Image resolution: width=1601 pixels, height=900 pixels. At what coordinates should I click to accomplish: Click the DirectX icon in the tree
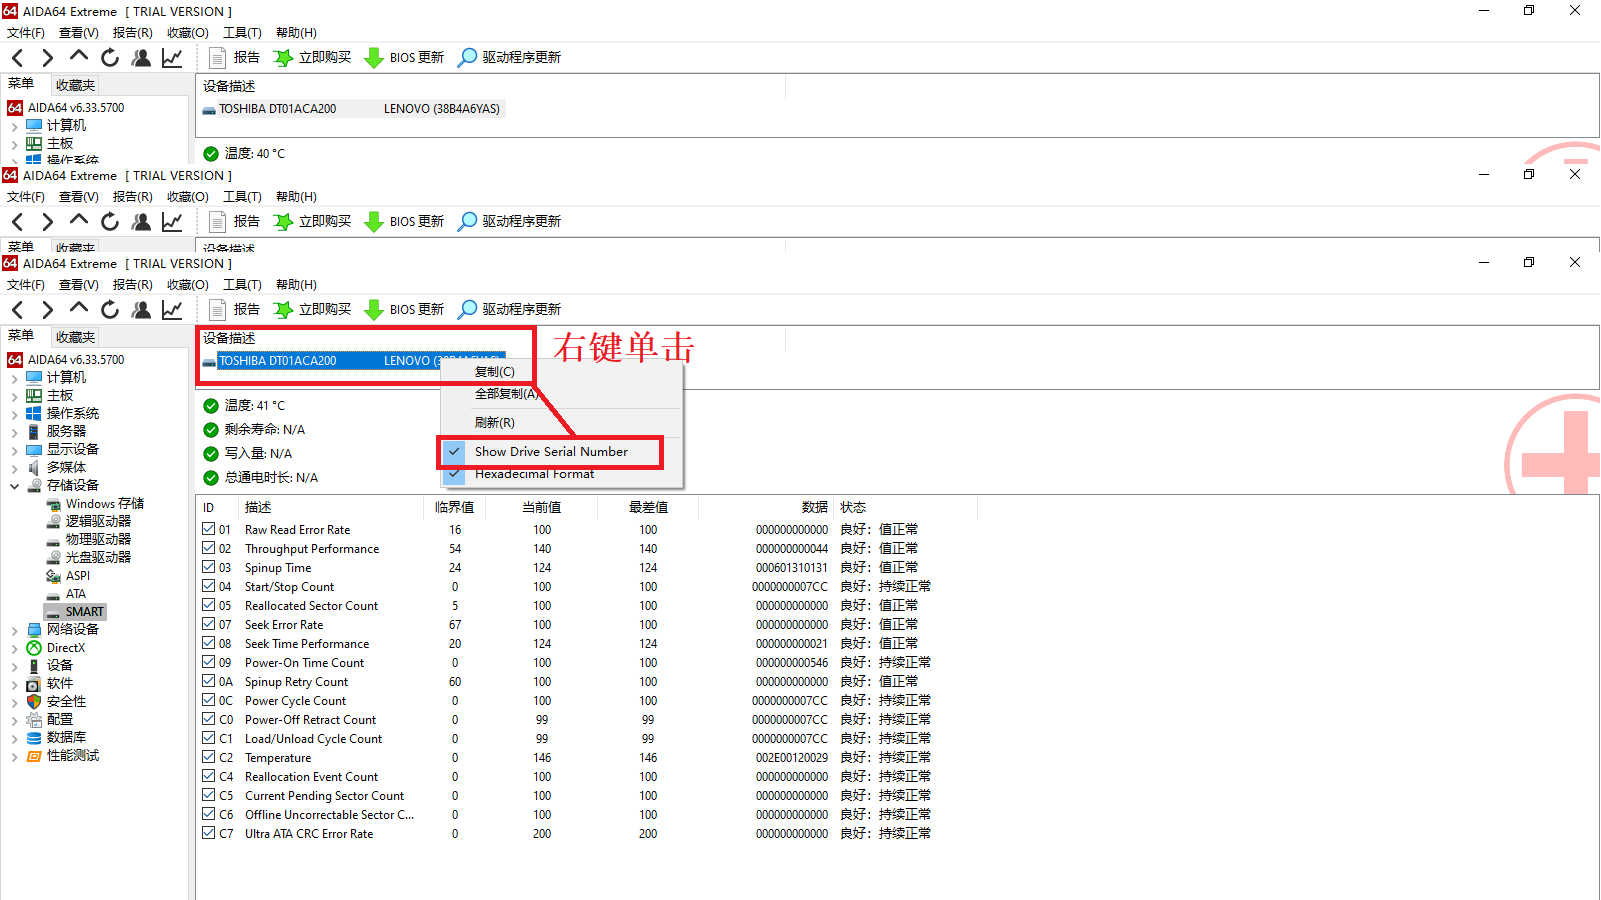(34, 648)
